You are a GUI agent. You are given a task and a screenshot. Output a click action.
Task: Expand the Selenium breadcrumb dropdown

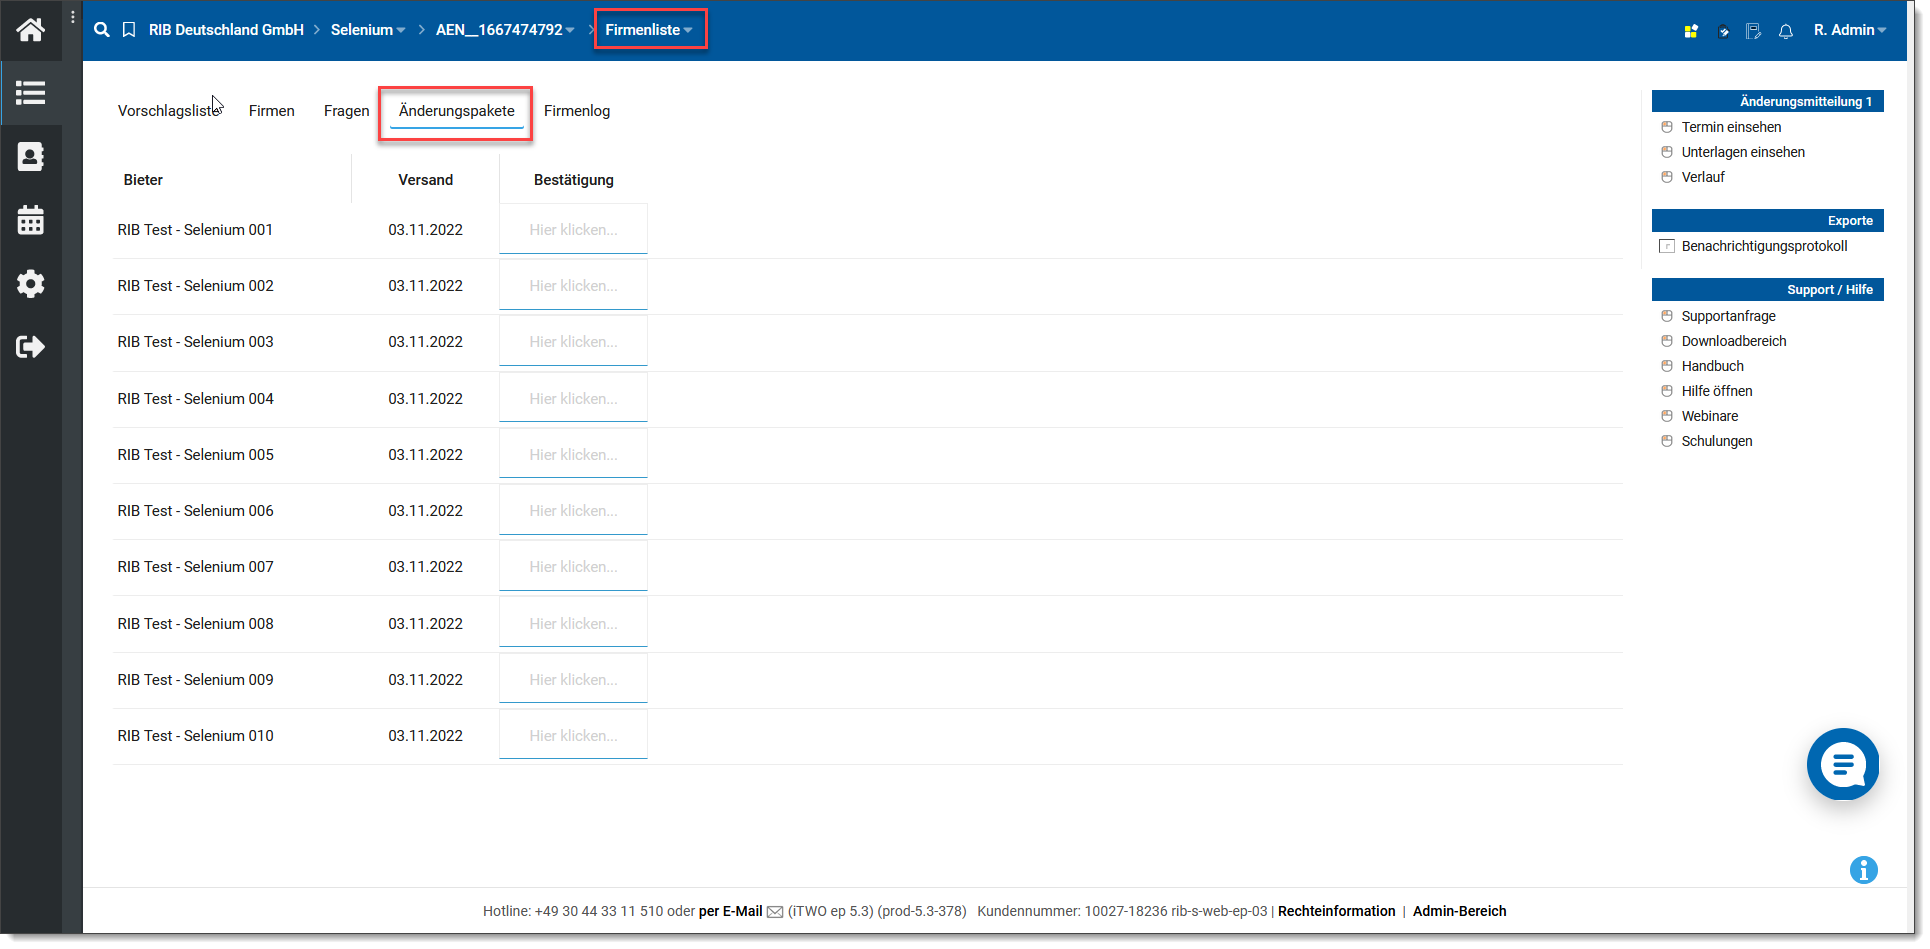point(367,30)
